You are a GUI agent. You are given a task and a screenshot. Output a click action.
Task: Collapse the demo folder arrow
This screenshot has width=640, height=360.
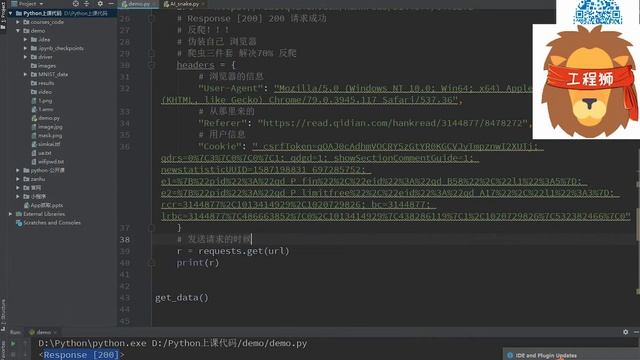click(x=18, y=31)
